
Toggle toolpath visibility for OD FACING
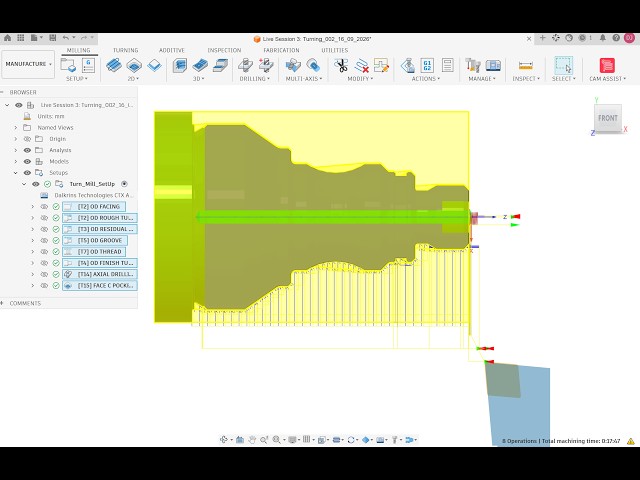pyautogui.click(x=44, y=207)
